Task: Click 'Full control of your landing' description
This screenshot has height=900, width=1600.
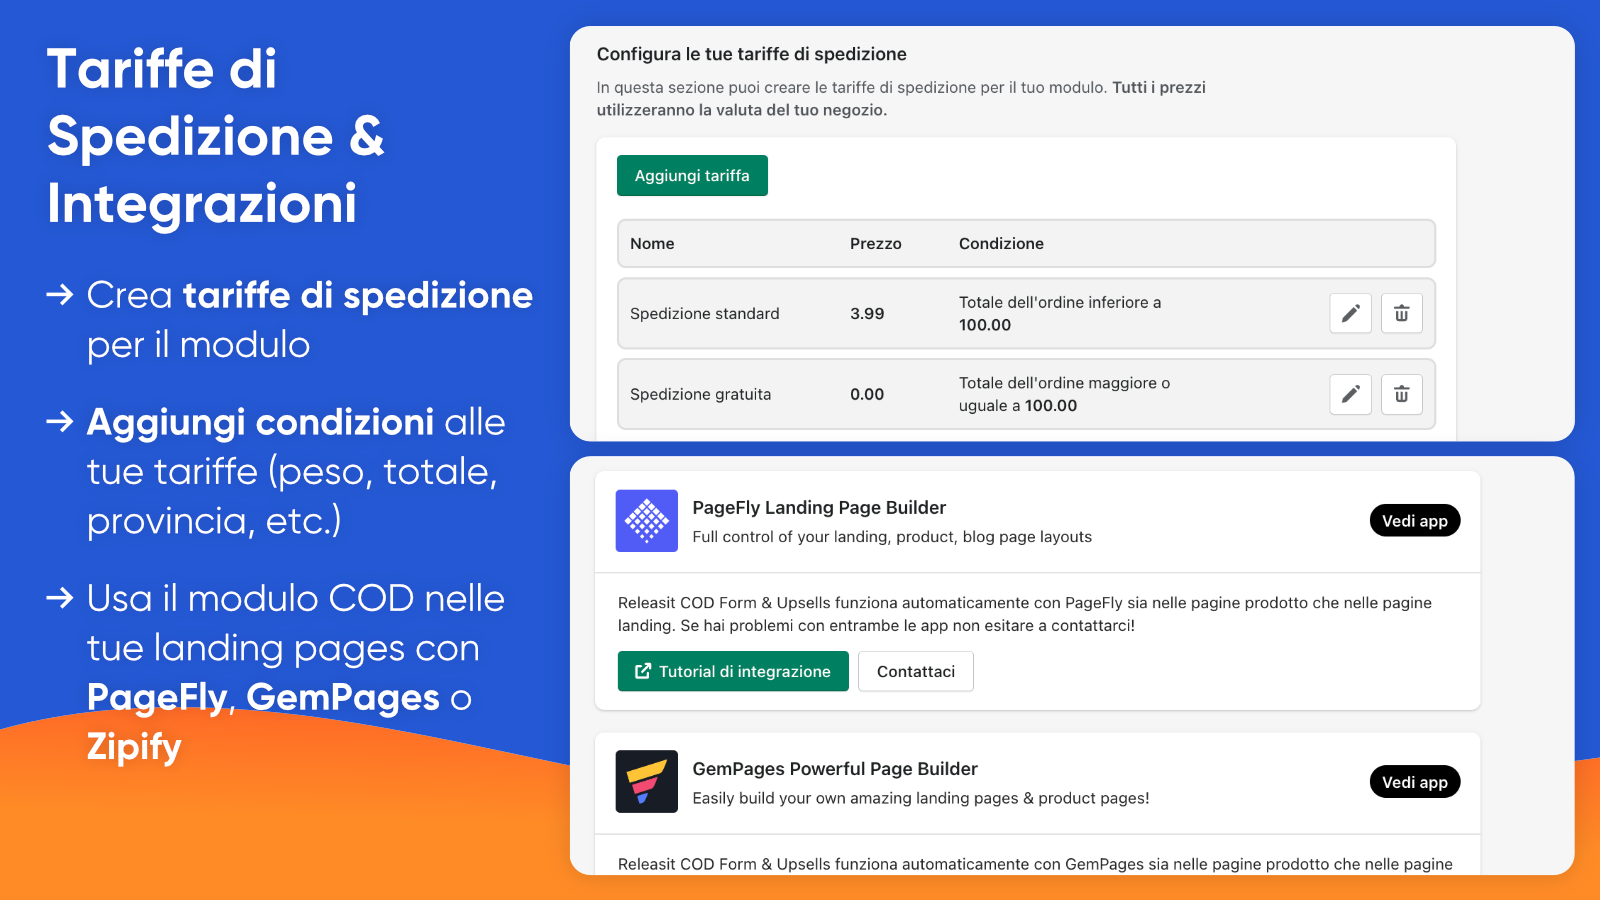Action: tap(892, 537)
